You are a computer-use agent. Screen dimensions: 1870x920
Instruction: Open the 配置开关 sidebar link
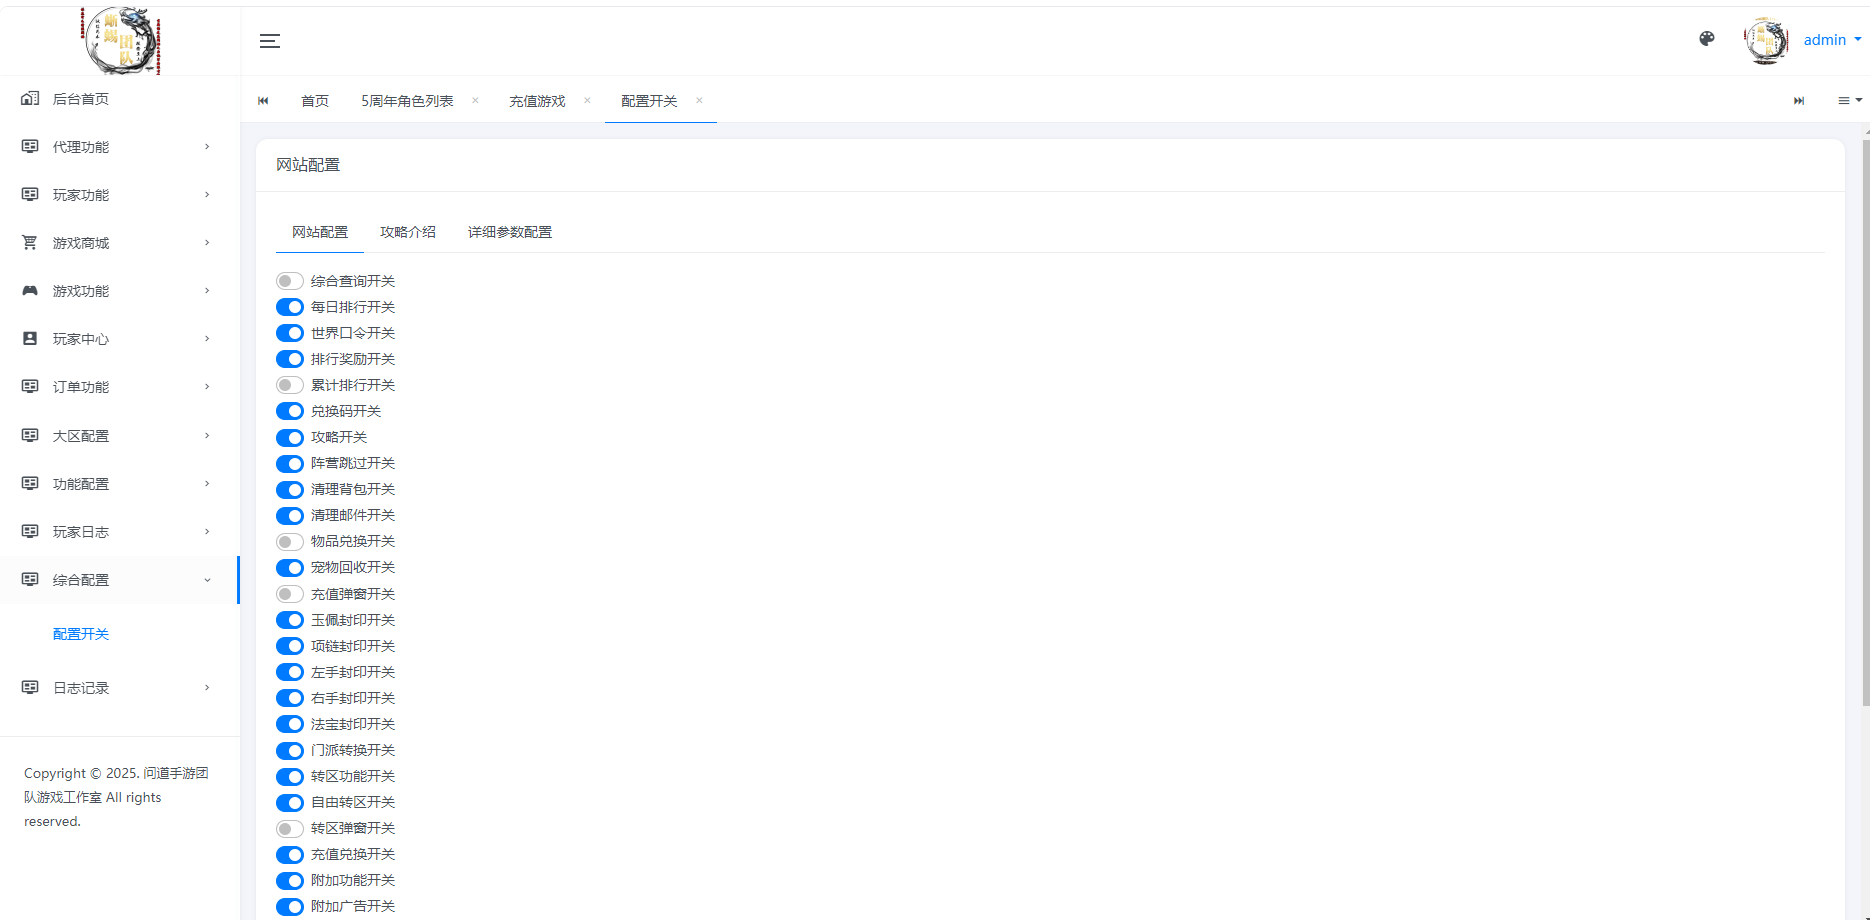click(x=81, y=634)
